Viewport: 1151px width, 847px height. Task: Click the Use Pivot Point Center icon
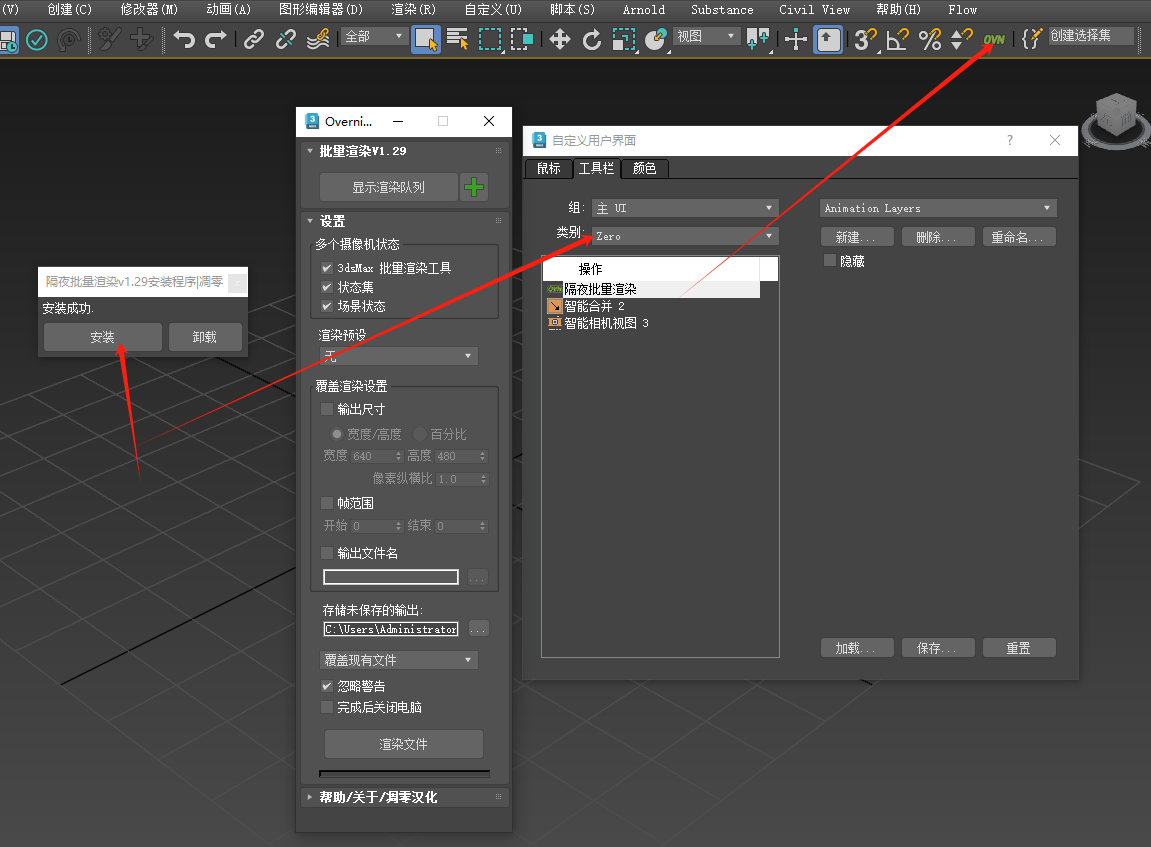[758, 38]
